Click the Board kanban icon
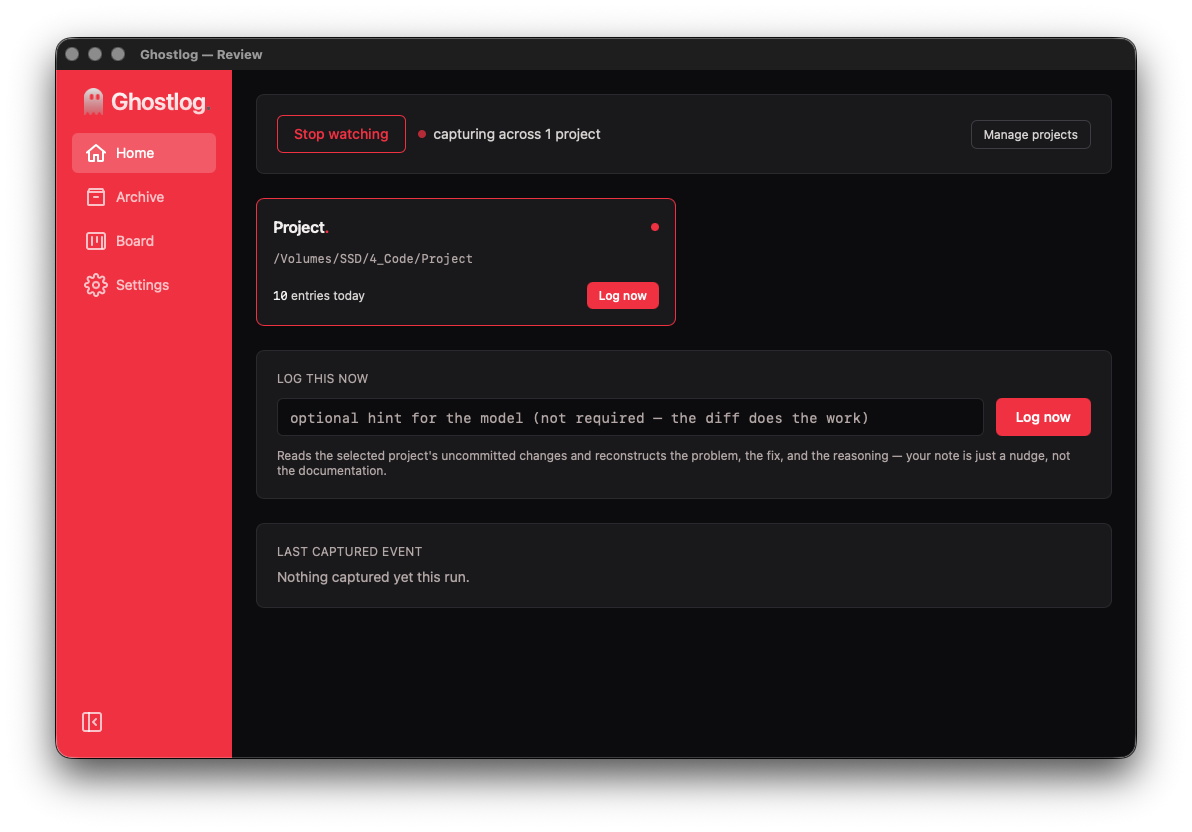This screenshot has height=832, width=1192. (x=96, y=241)
